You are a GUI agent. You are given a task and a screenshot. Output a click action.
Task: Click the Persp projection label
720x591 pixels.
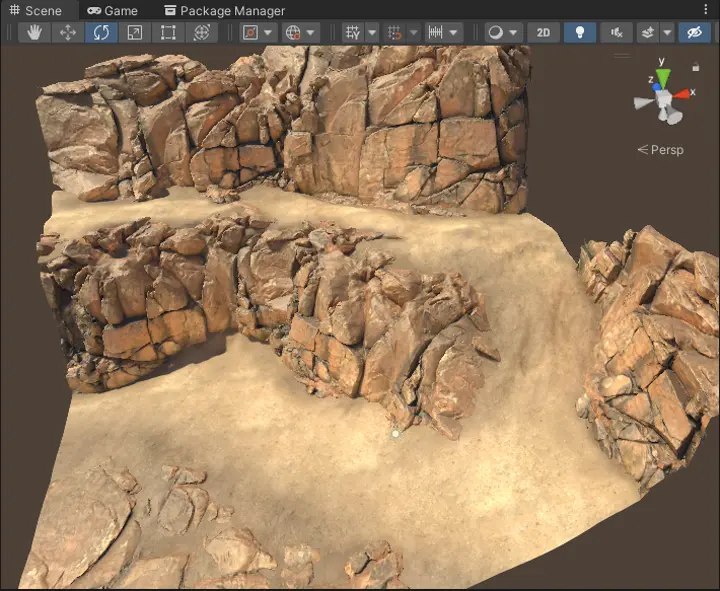point(667,150)
